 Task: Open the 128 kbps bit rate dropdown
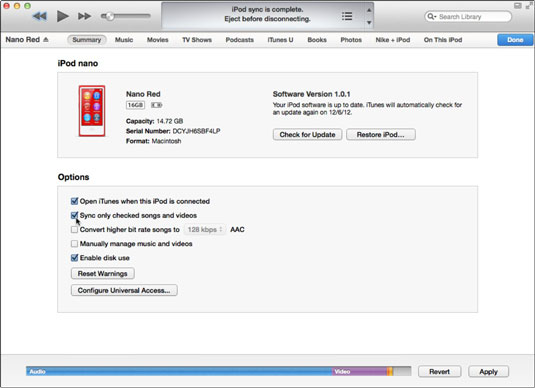coord(205,230)
